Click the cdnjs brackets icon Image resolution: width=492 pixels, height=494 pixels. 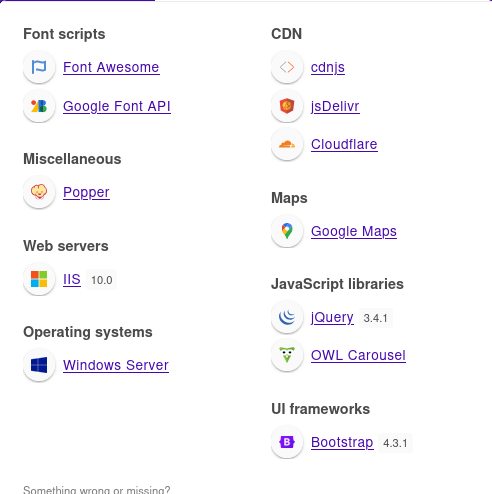287,67
